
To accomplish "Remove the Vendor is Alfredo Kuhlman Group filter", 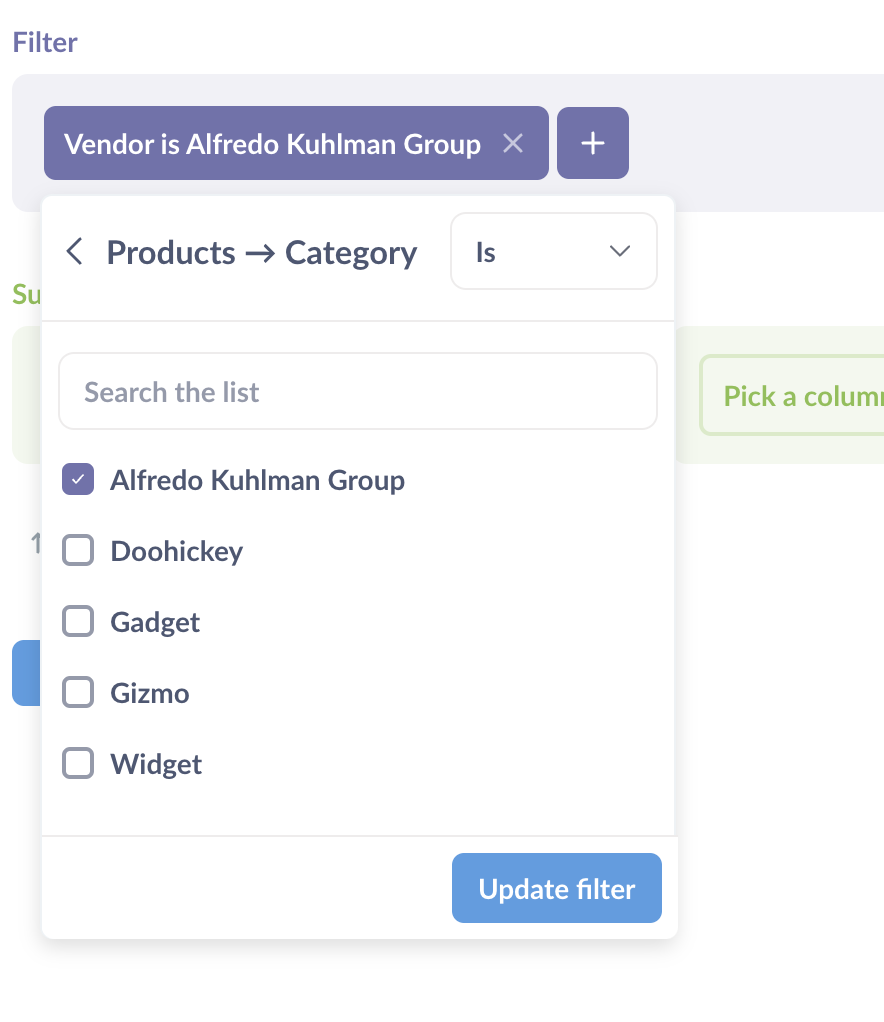I will coord(513,143).
